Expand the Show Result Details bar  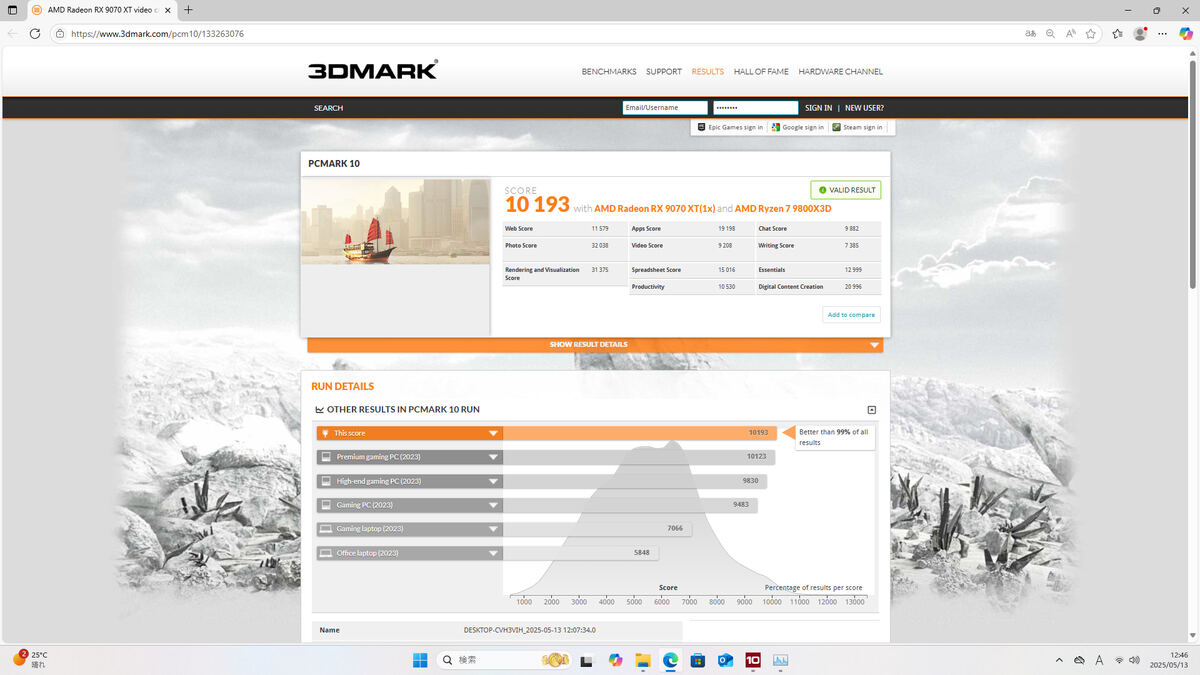pyautogui.click(x=595, y=345)
